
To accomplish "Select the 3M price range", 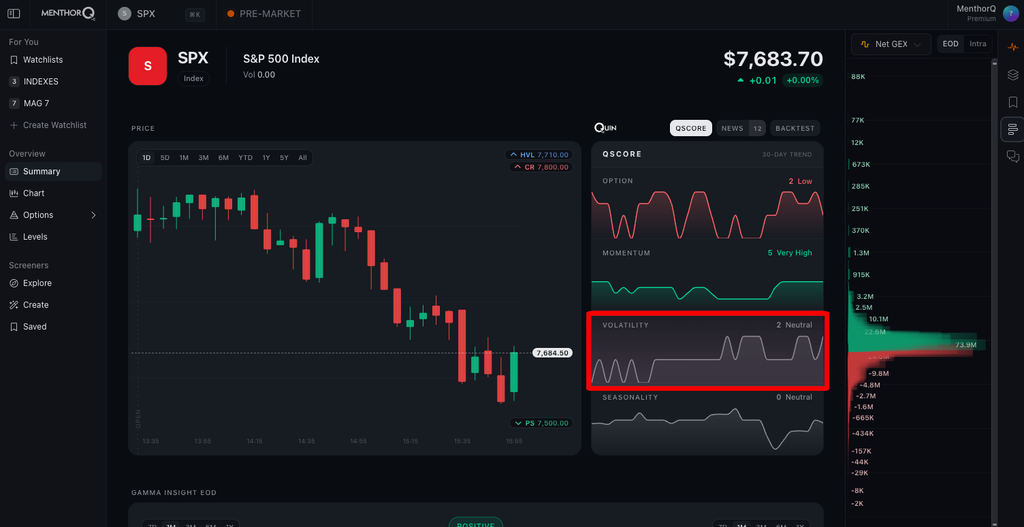I will 204,157.
